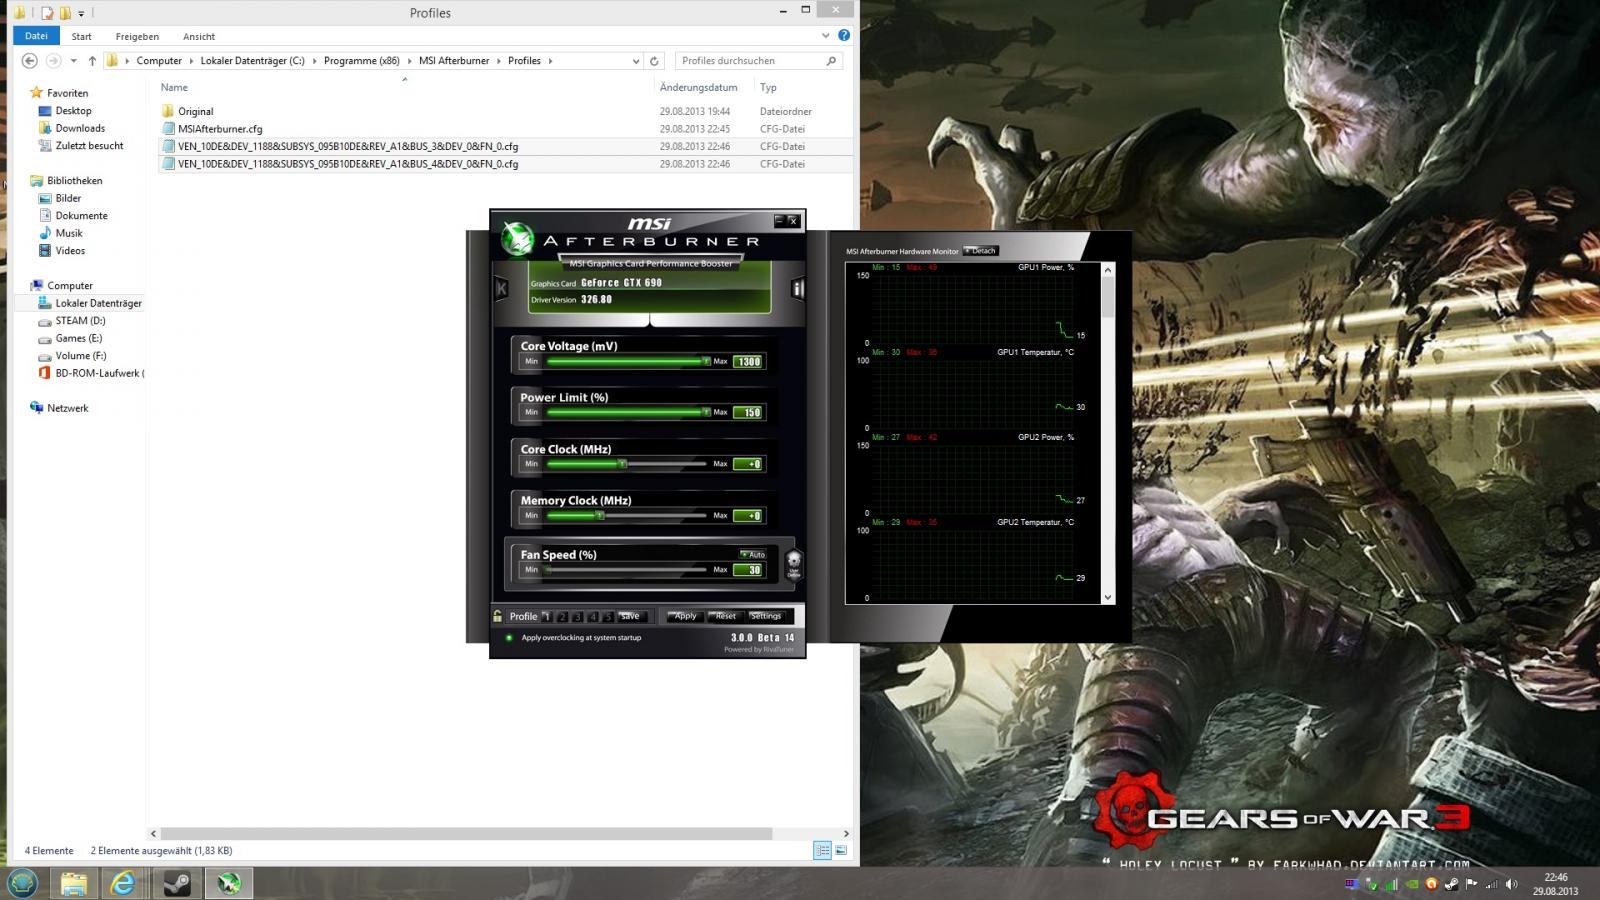Screen dimensions: 1600x900
Task: Expand the chevron after Programme (x86) in breadcrumb
Action: [x=409, y=61]
